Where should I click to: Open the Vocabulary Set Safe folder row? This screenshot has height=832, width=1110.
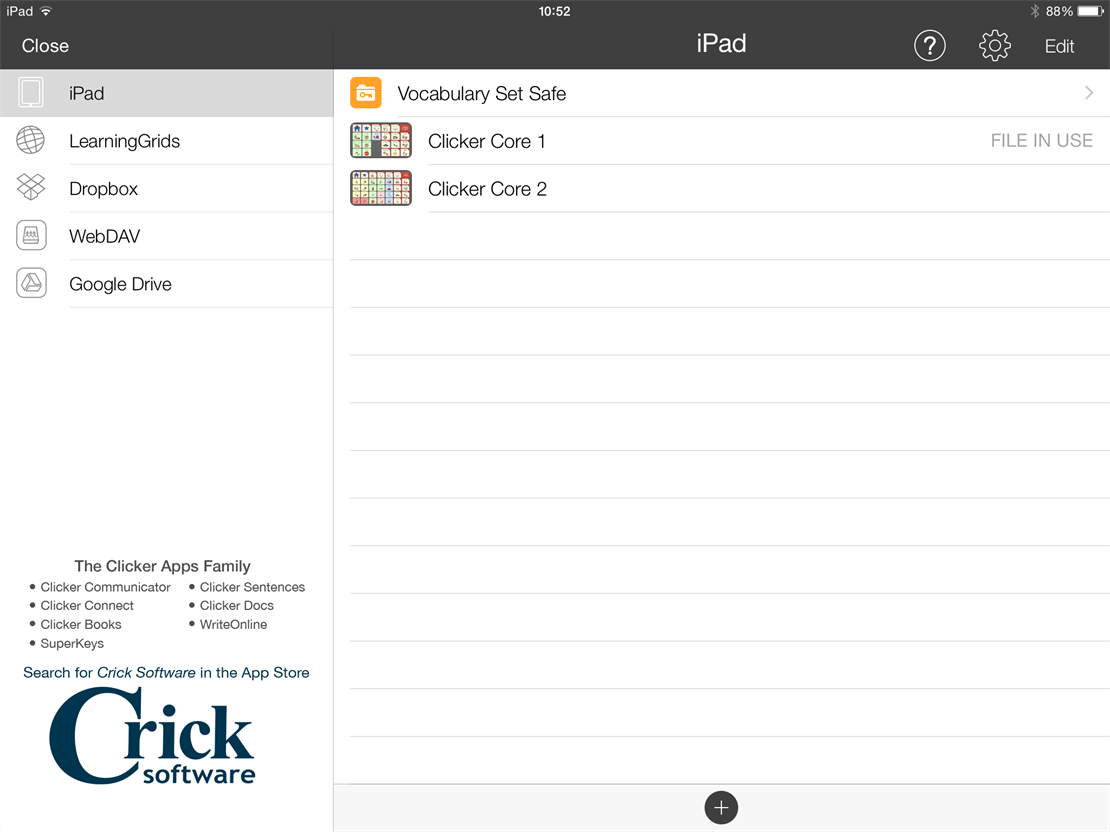721,93
